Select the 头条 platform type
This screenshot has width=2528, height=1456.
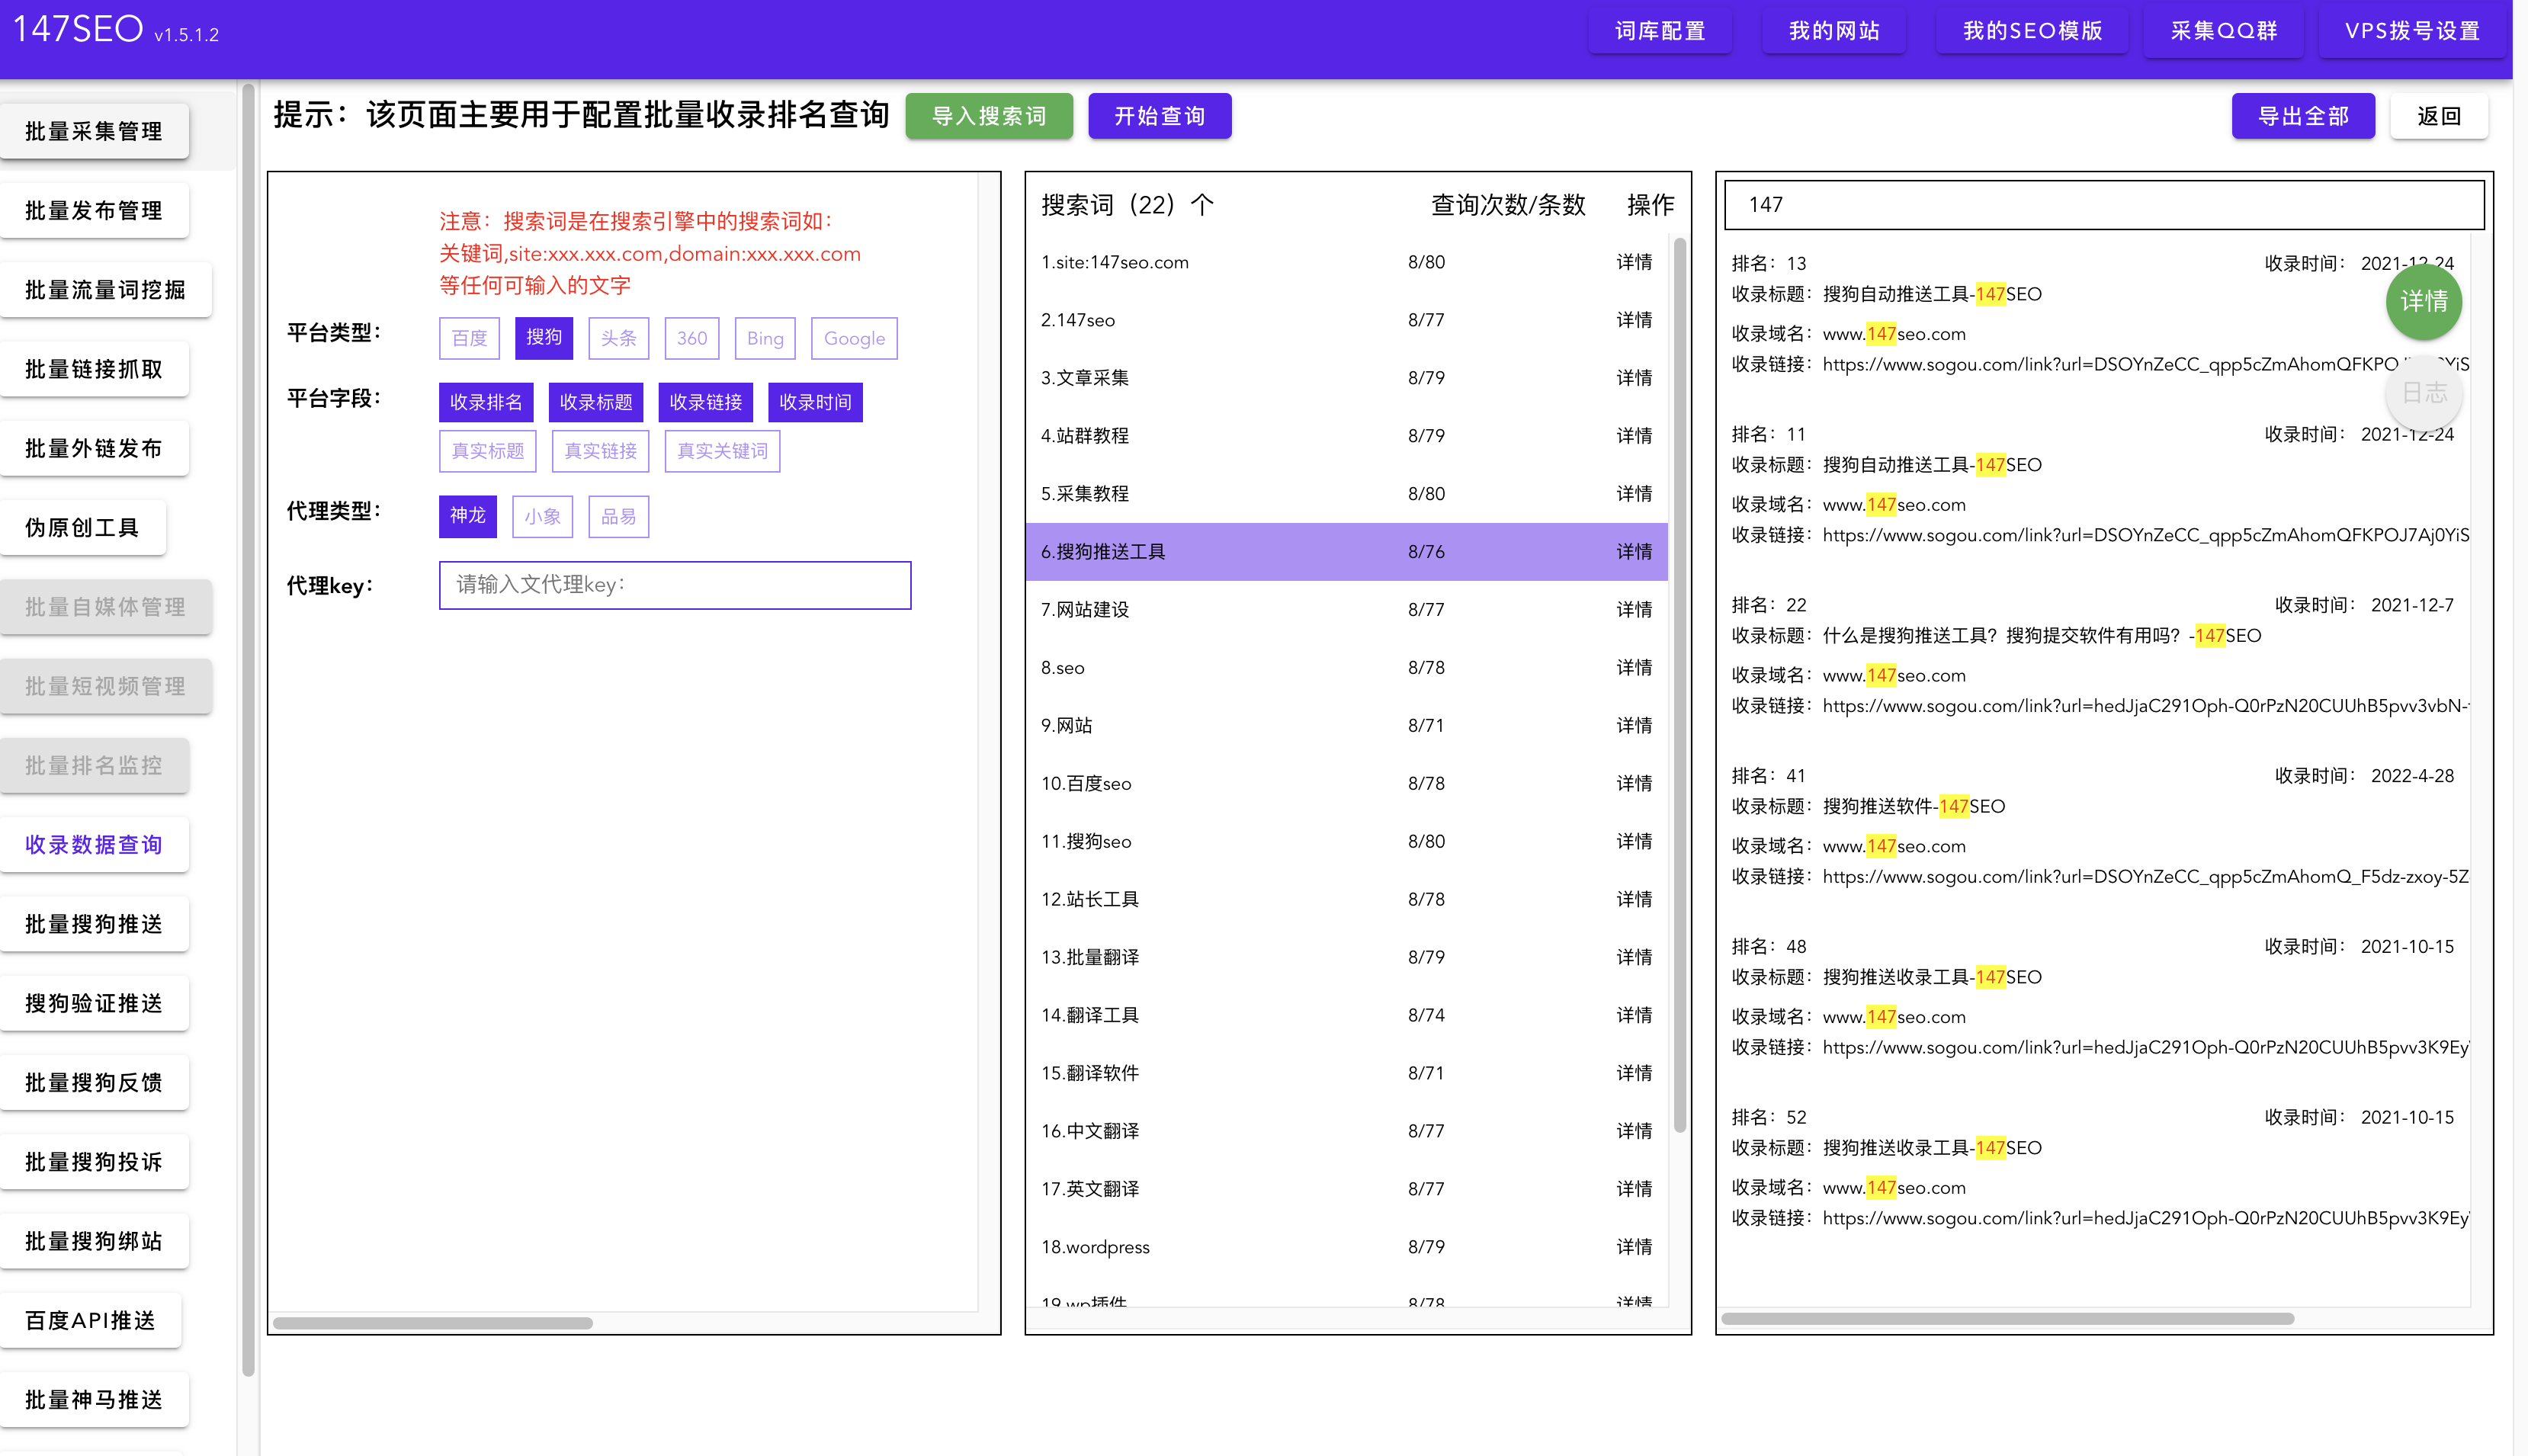click(x=618, y=338)
